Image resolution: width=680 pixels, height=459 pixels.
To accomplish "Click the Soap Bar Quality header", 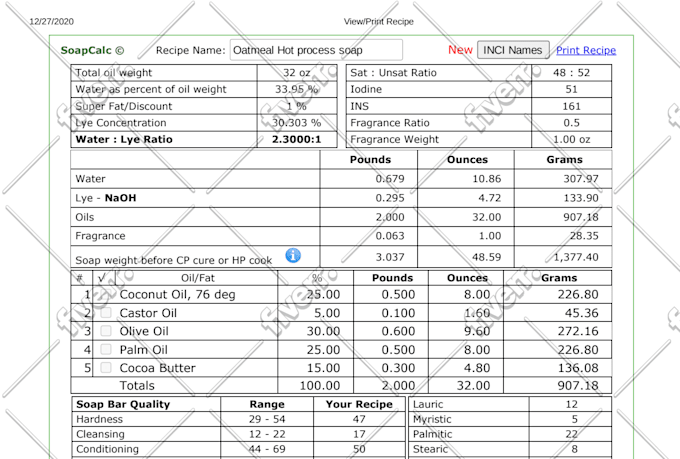I will 123,404.
